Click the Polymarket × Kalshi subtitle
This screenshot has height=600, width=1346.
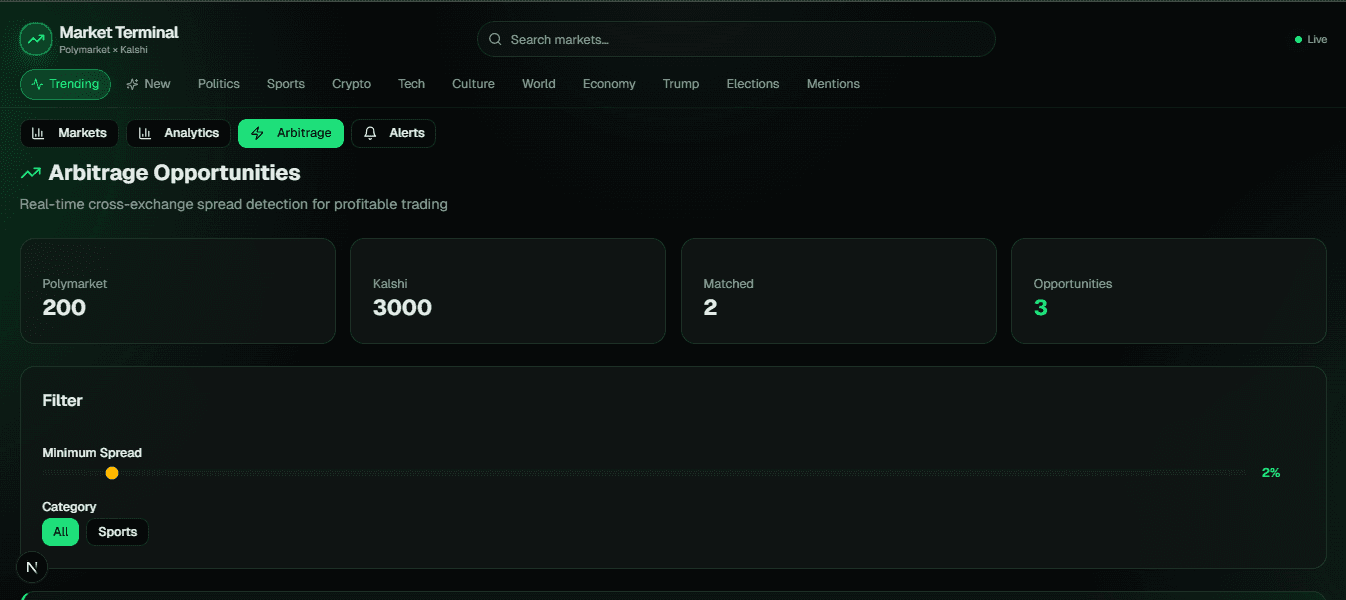click(x=103, y=50)
